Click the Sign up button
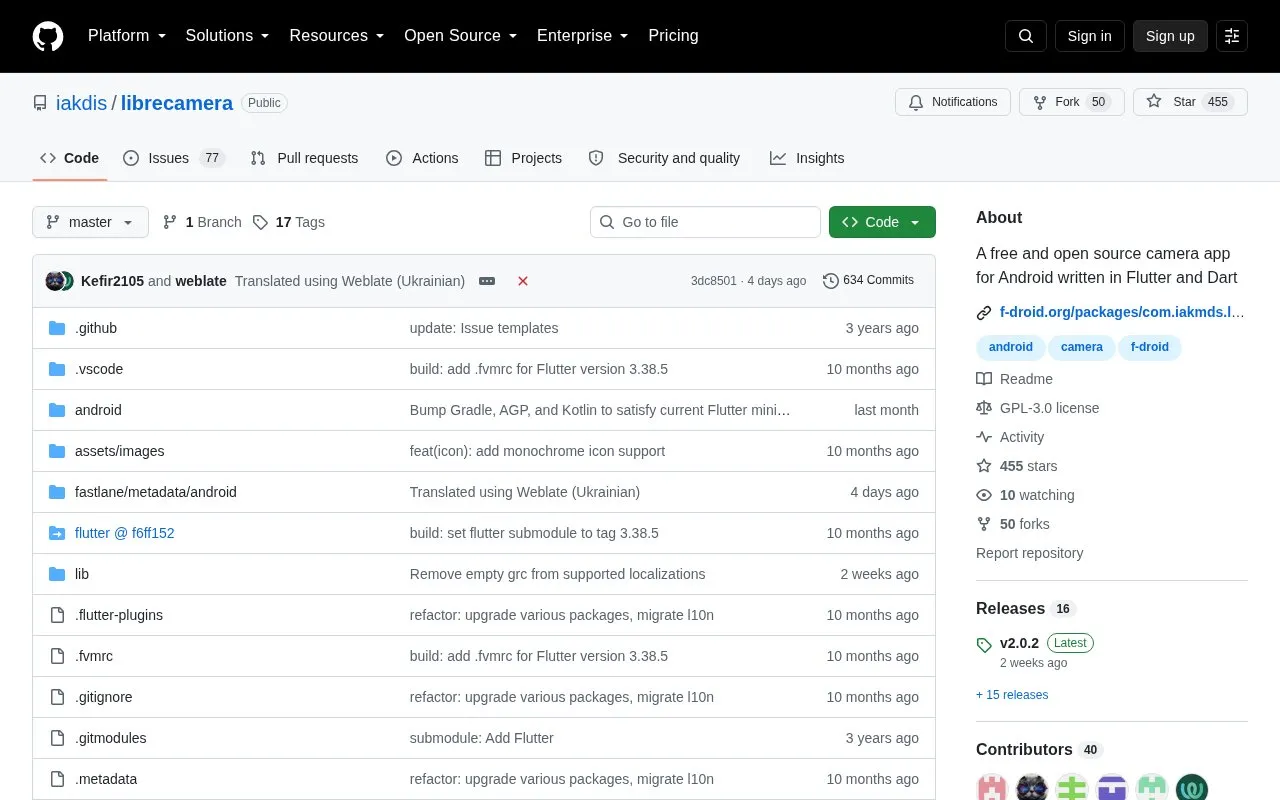The height and width of the screenshot is (800, 1280). pyautogui.click(x=1170, y=36)
